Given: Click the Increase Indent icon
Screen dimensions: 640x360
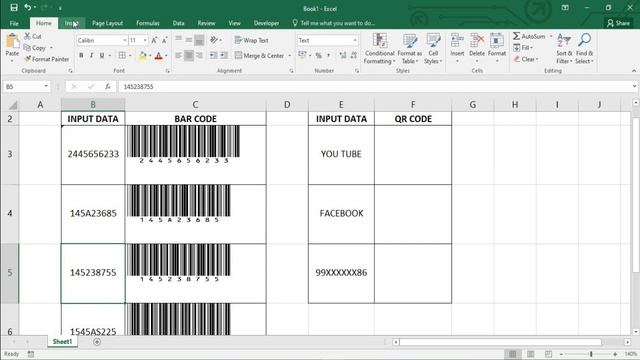Looking at the screenshot, I should click(224, 55).
